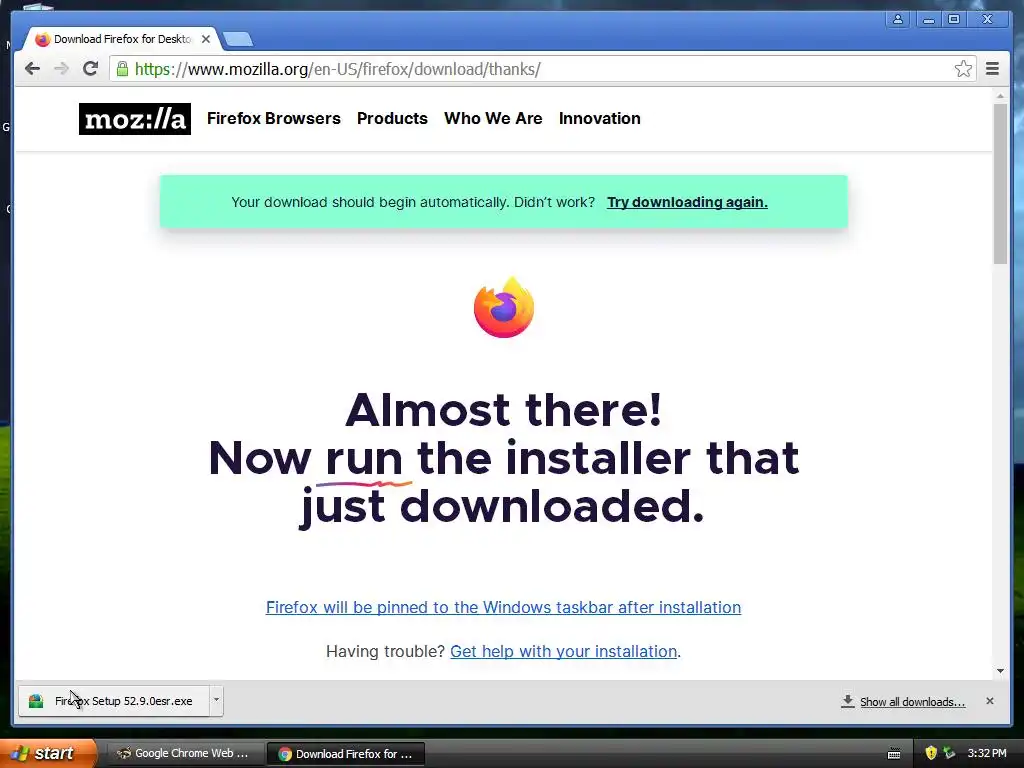Open Who We Are menu

pos(493,118)
